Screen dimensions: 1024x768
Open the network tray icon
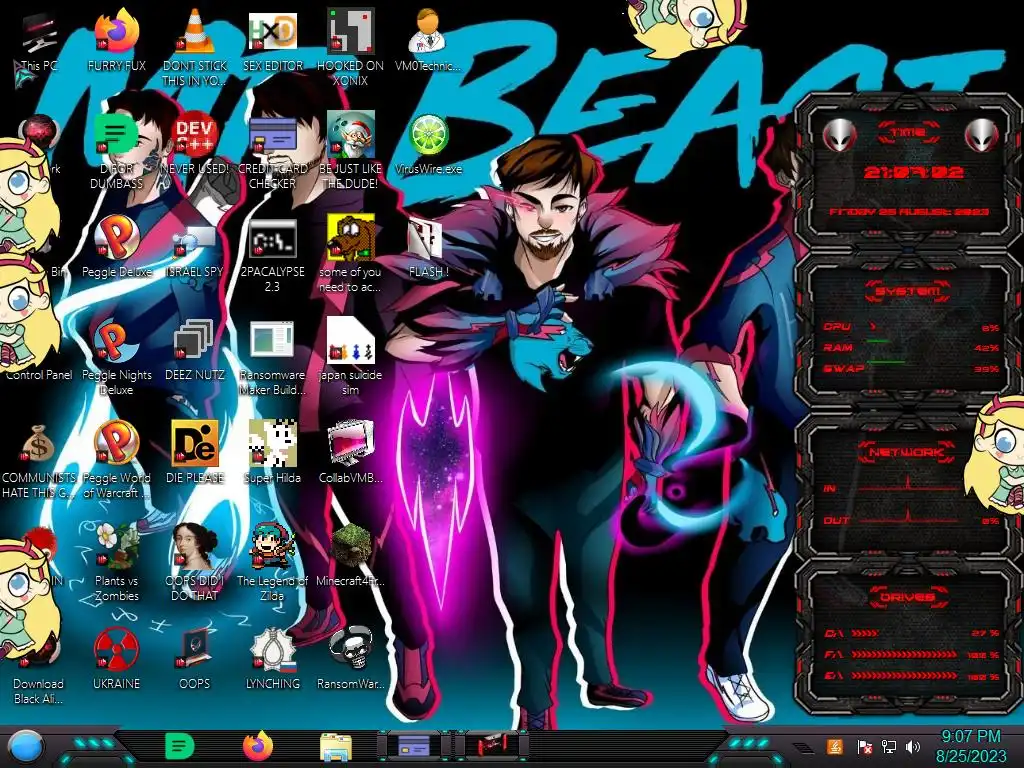tap(888, 746)
